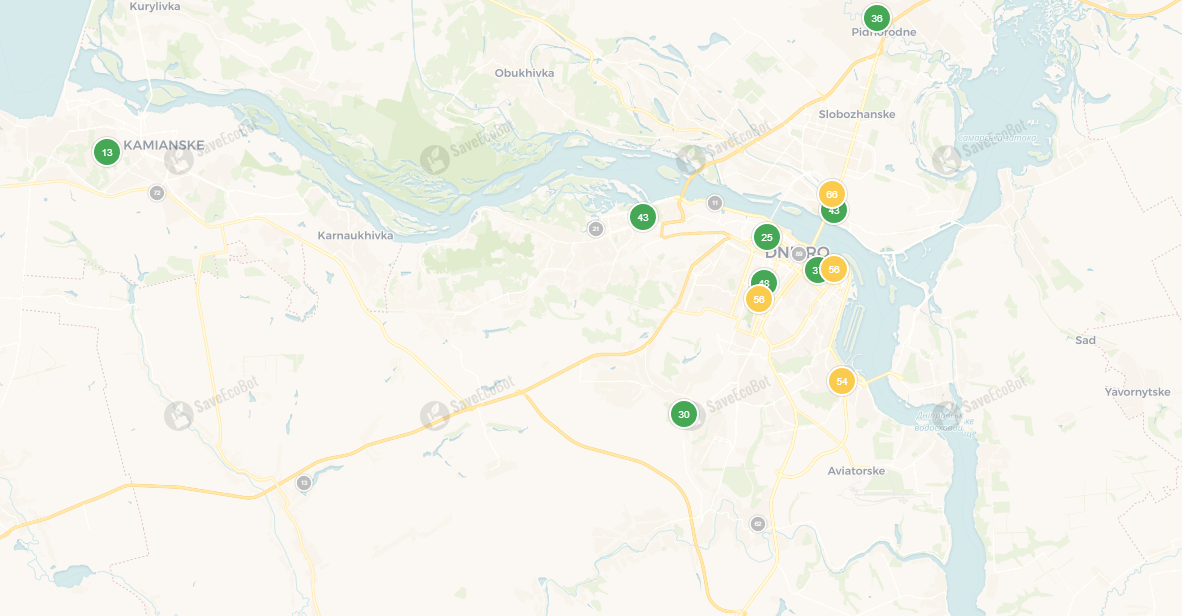Click the yellow 66 air quality marker
1182x616 pixels.
(831, 195)
